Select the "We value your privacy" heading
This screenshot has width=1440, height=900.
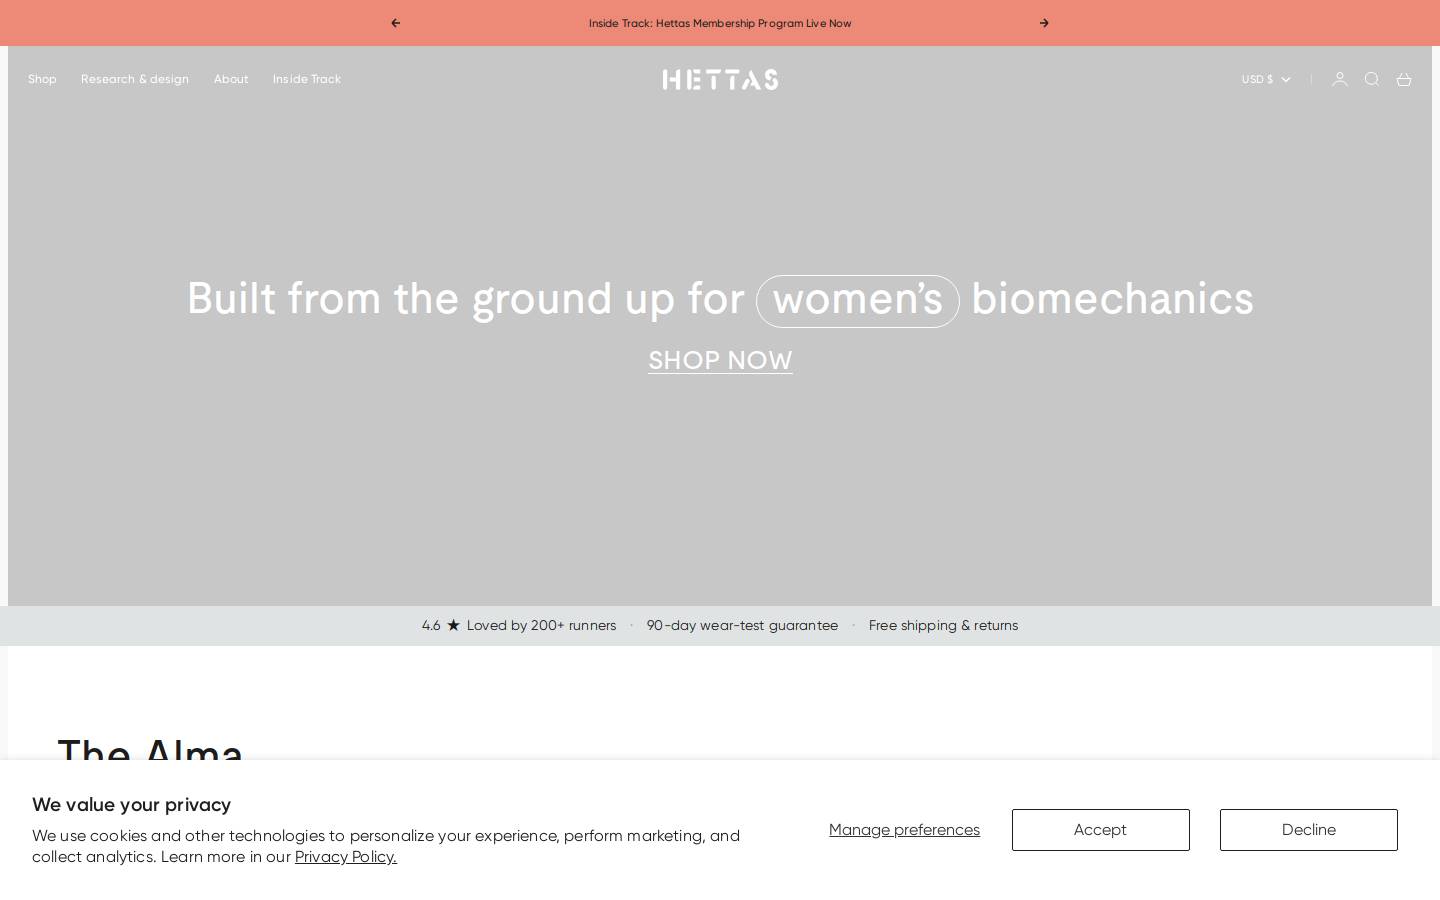coord(131,804)
